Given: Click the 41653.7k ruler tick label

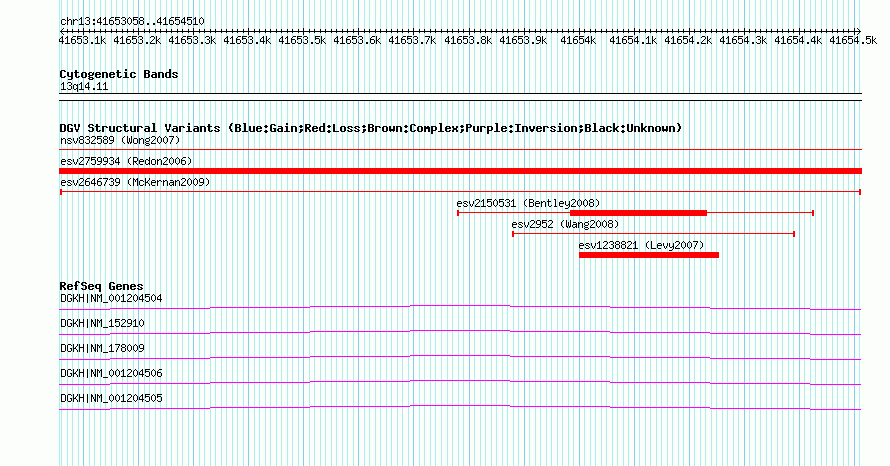Looking at the screenshot, I should click(x=412, y=41).
